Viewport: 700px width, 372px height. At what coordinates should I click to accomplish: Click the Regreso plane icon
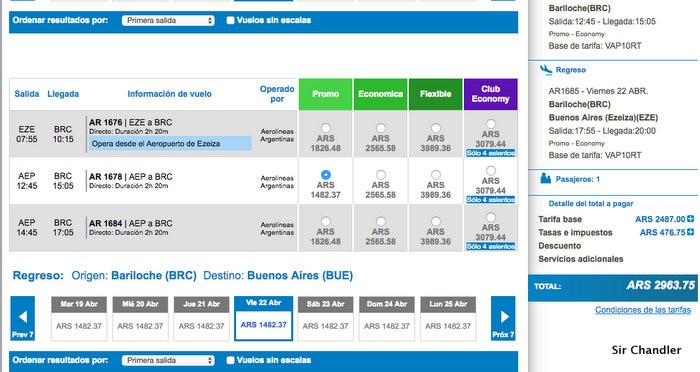click(x=546, y=69)
